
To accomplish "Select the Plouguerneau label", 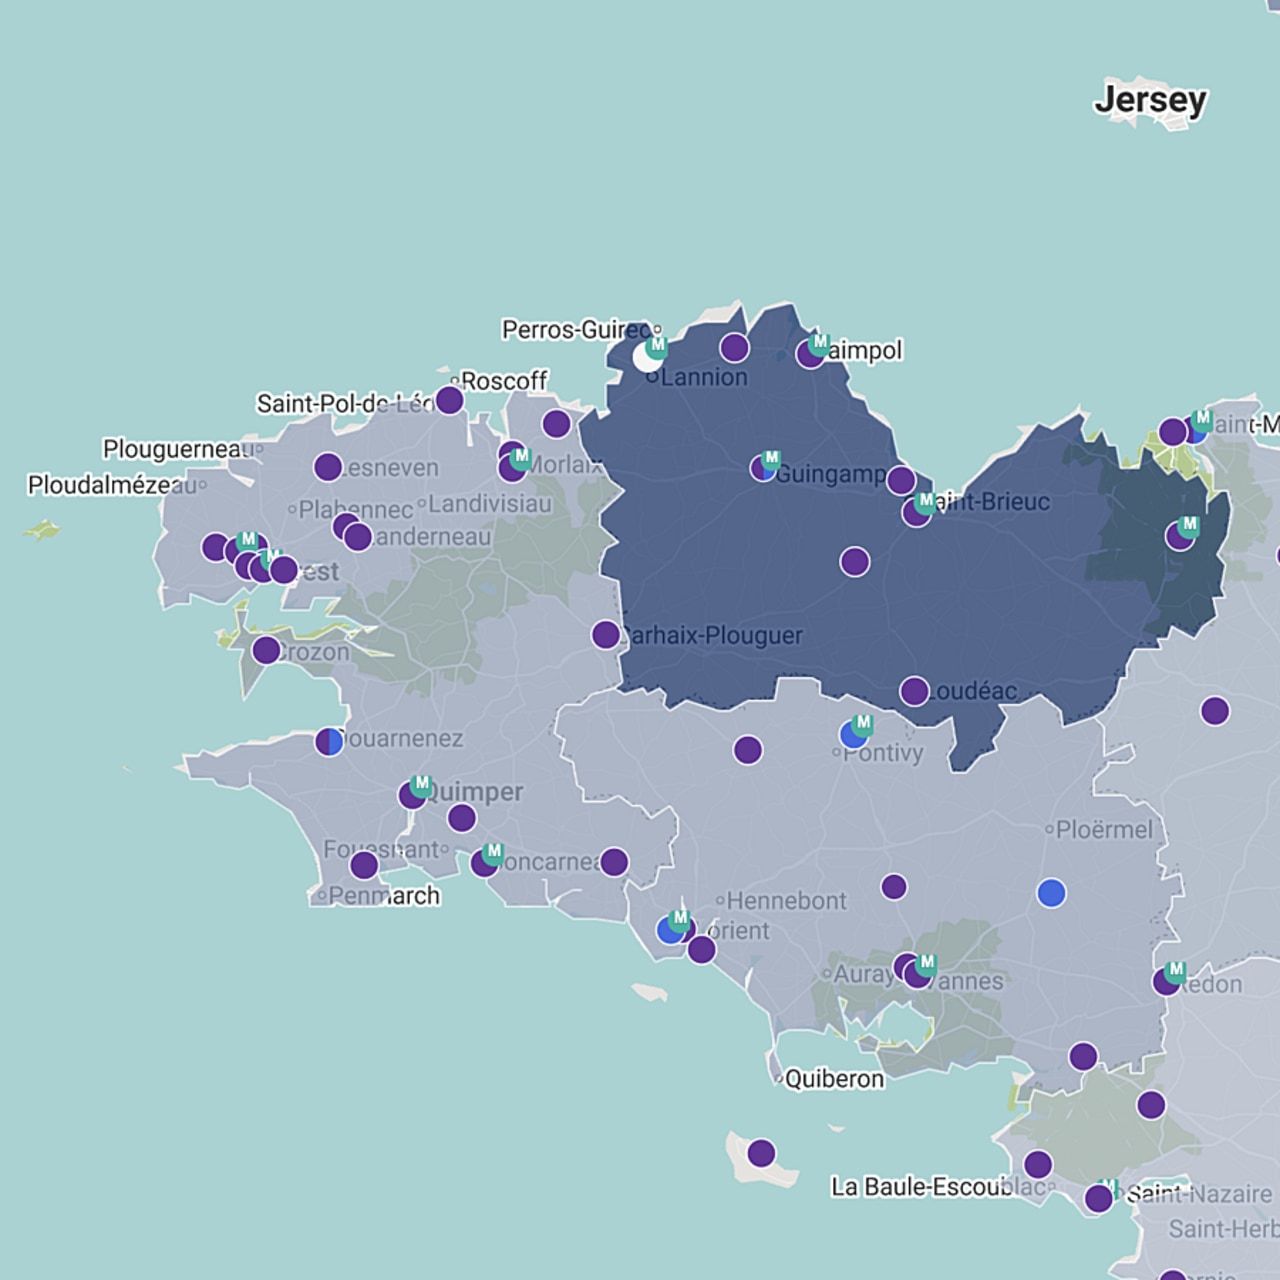I will pos(178,449).
